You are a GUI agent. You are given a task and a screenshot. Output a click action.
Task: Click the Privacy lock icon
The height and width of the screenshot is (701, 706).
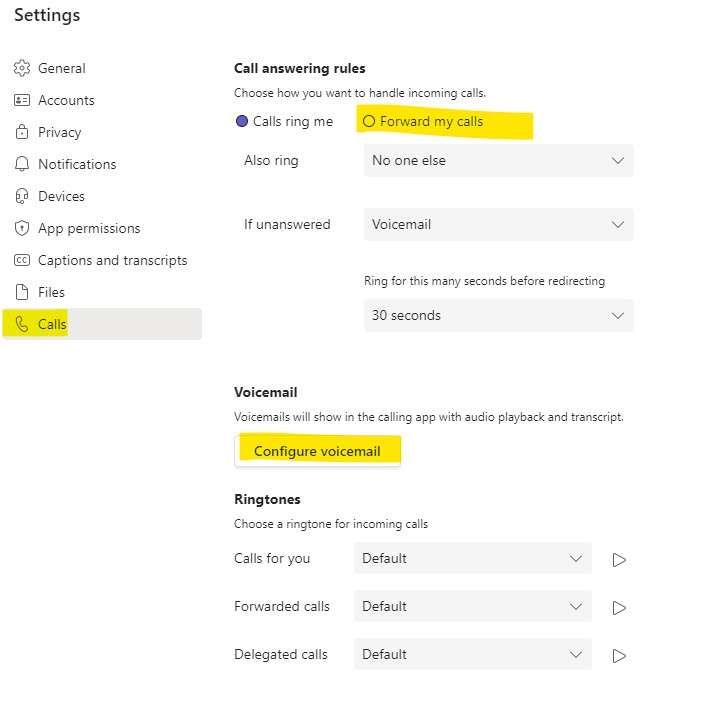click(22, 132)
